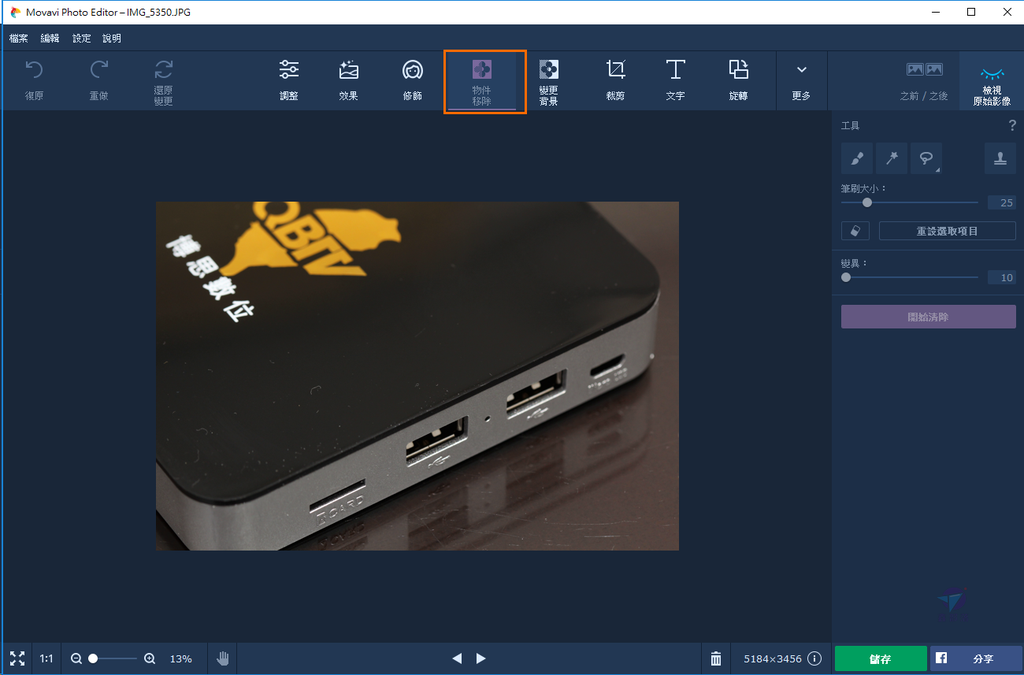Open the Text (文字) tool
This screenshot has height=675, width=1024.
(x=675, y=80)
